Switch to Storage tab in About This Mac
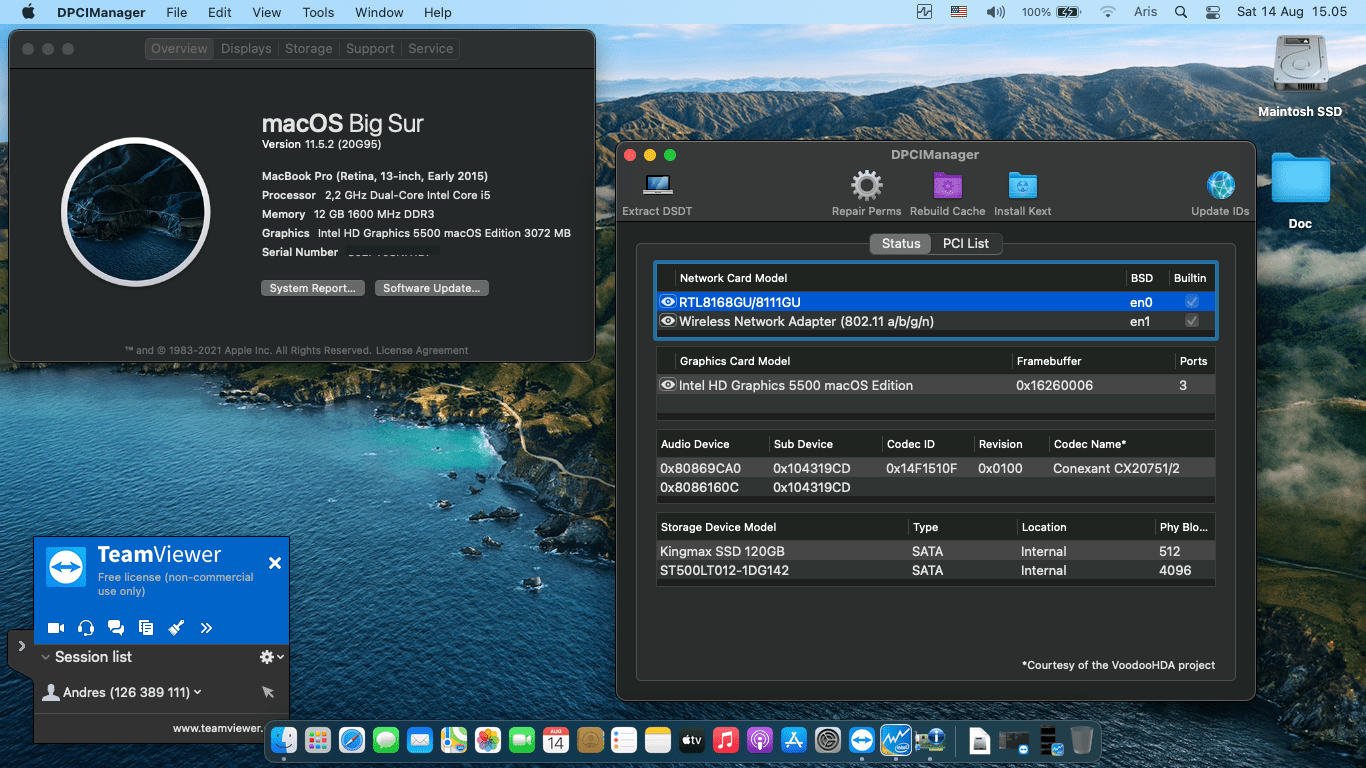This screenshot has width=1366, height=768. coord(308,48)
